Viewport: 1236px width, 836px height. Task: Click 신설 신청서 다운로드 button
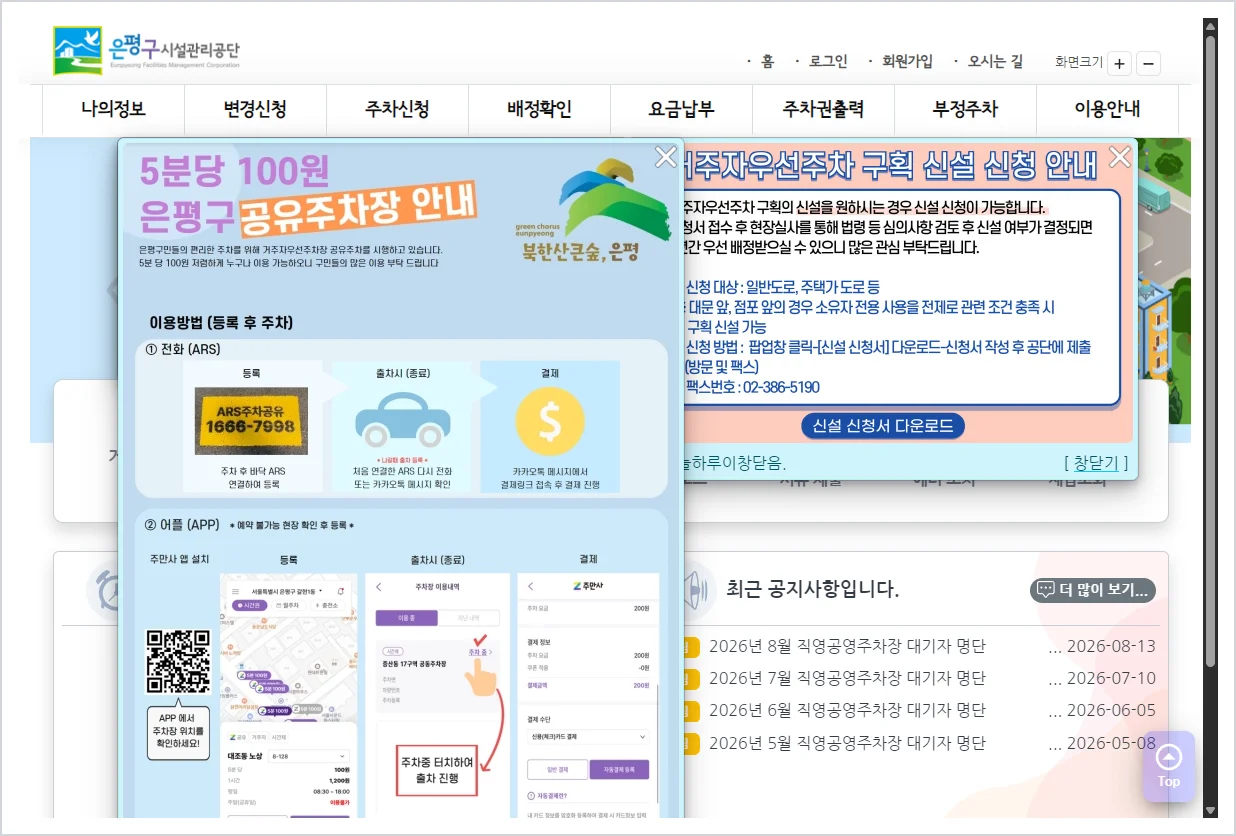[883, 425]
